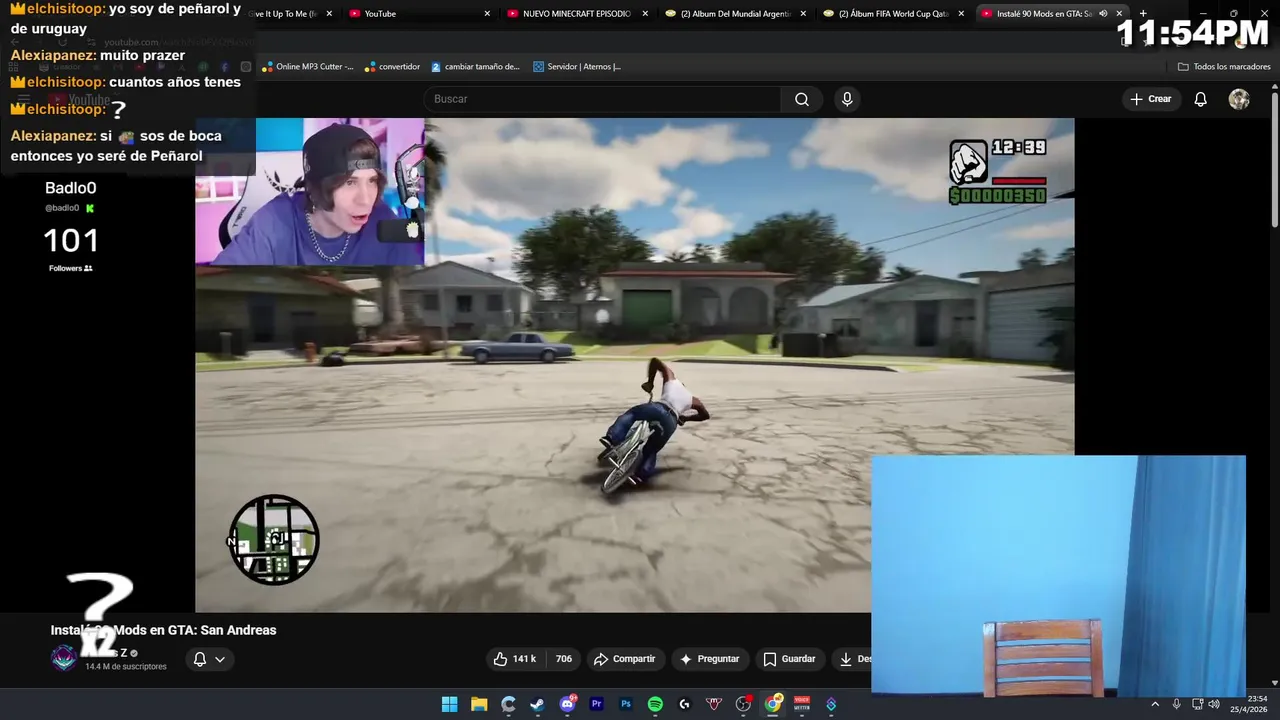This screenshot has height=720, width=1280.
Task: Click the GTA San Andreas video player
Action: click(x=634, y=365)
